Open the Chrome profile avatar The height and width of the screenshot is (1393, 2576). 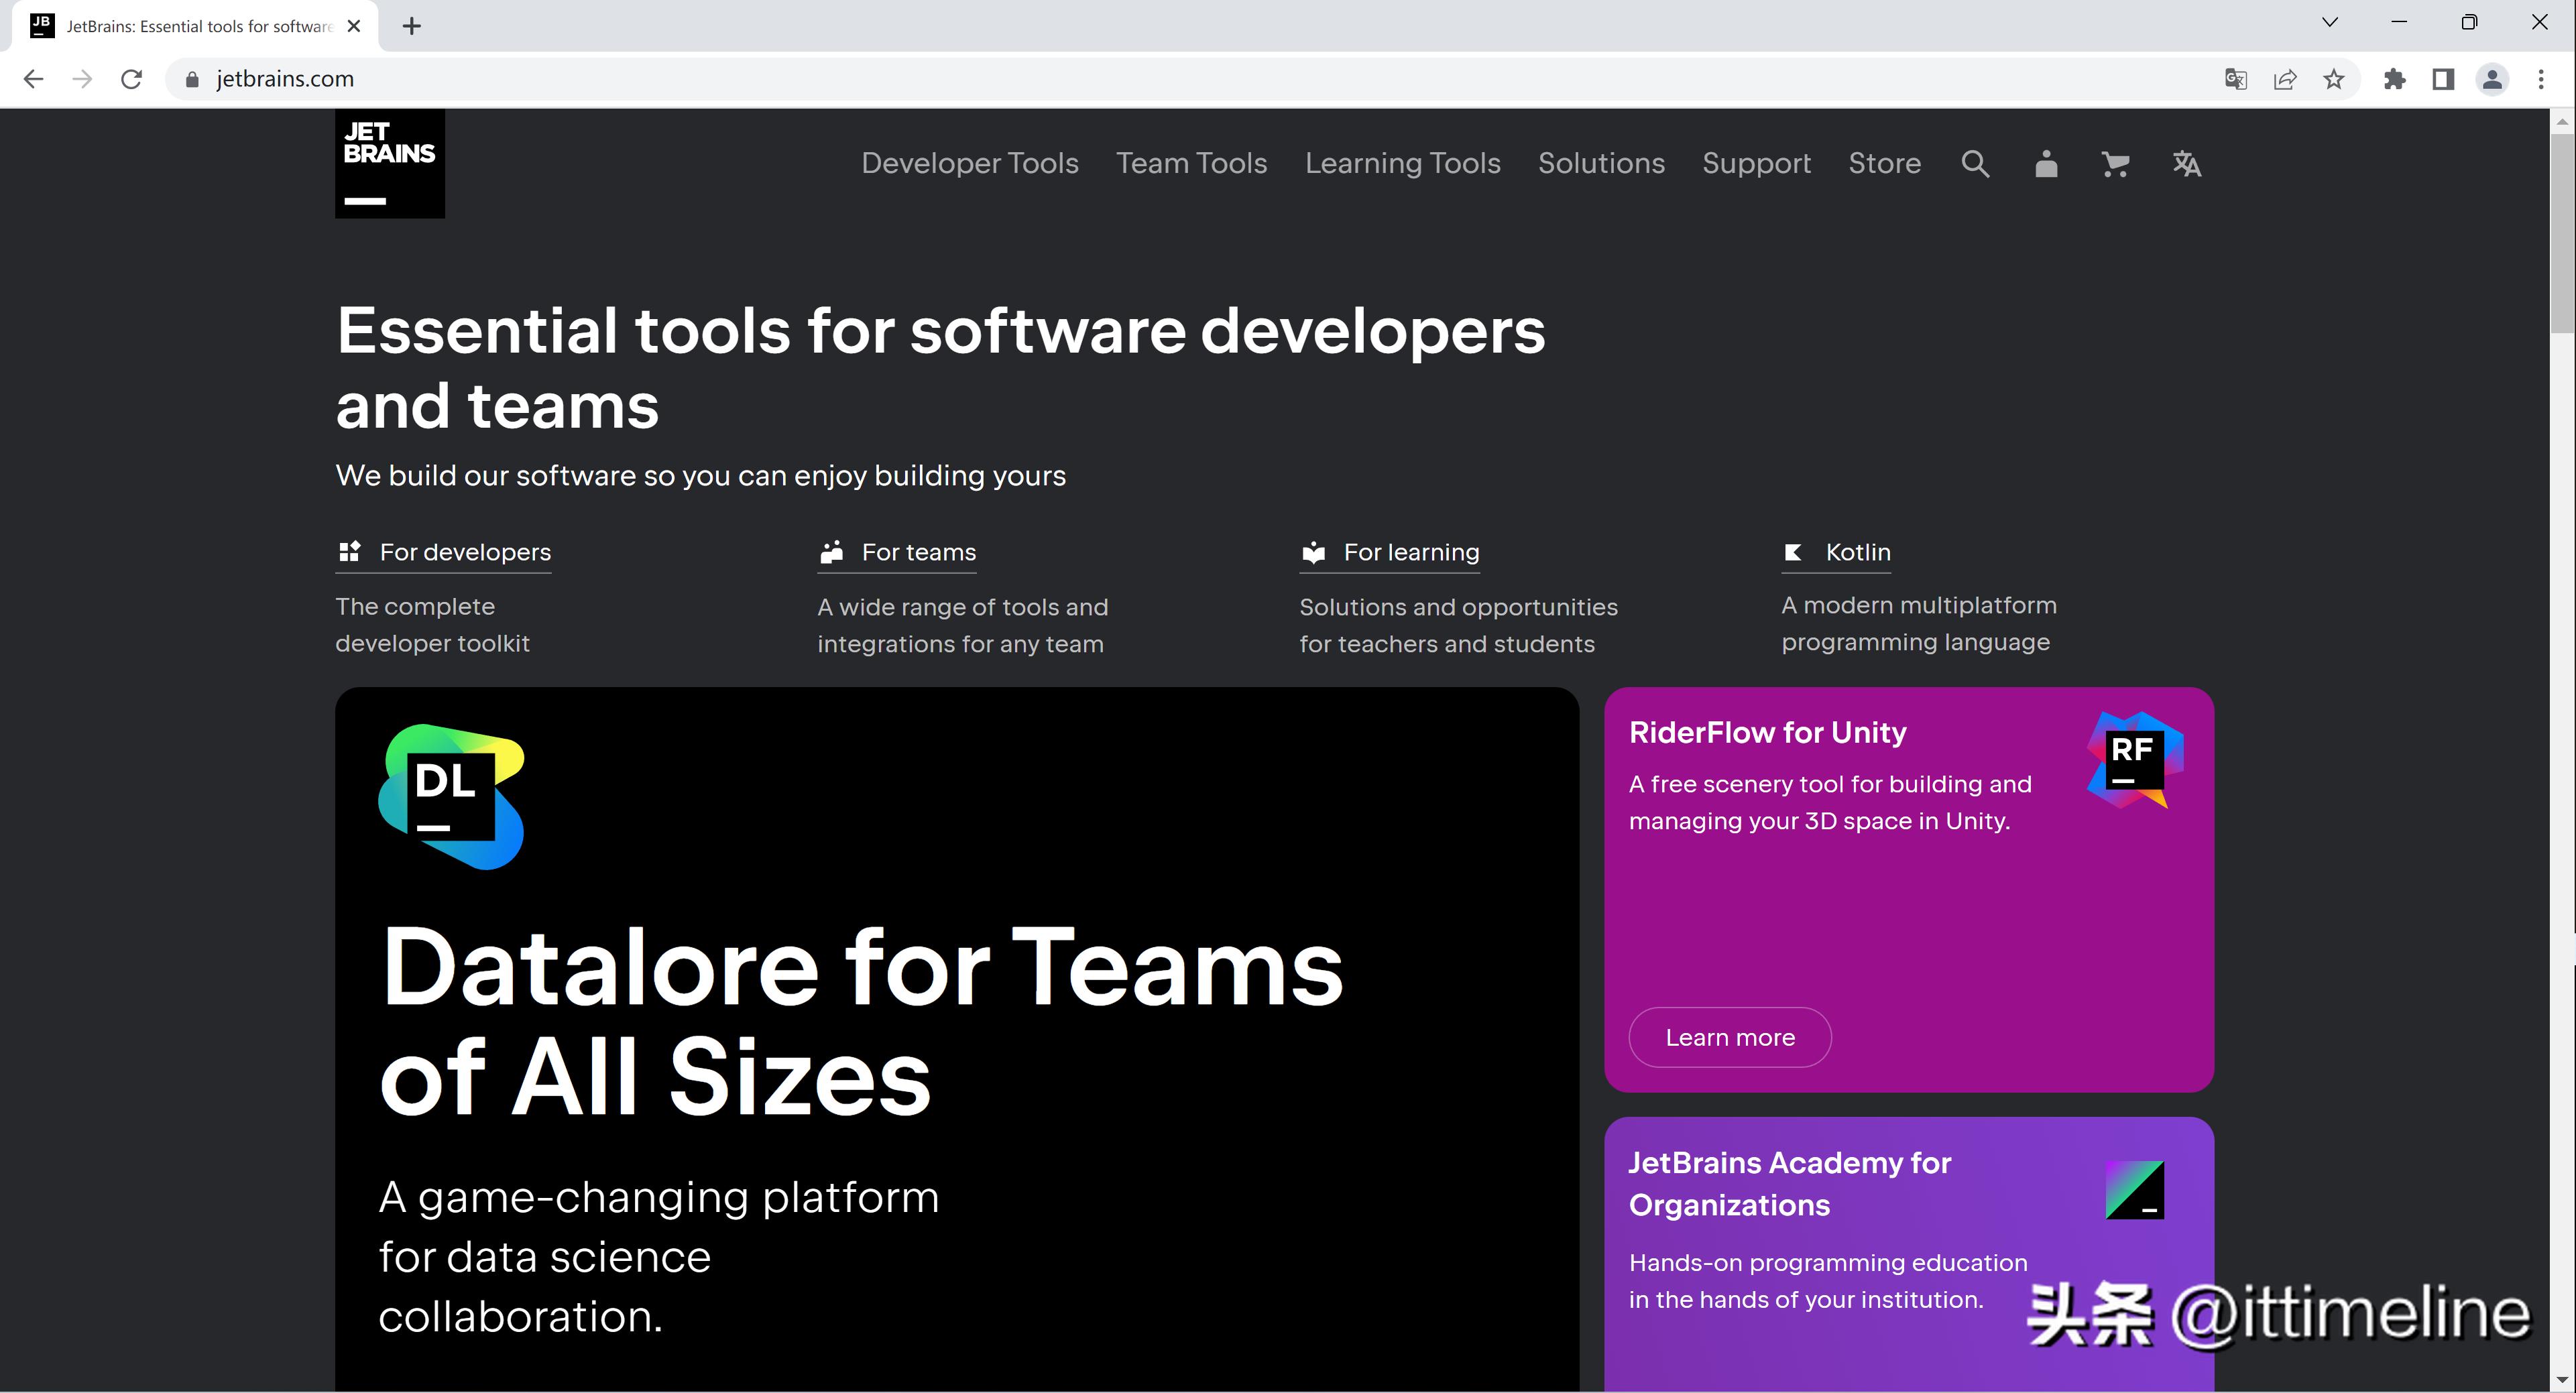pyautogui.click(x=2492, y=79)
